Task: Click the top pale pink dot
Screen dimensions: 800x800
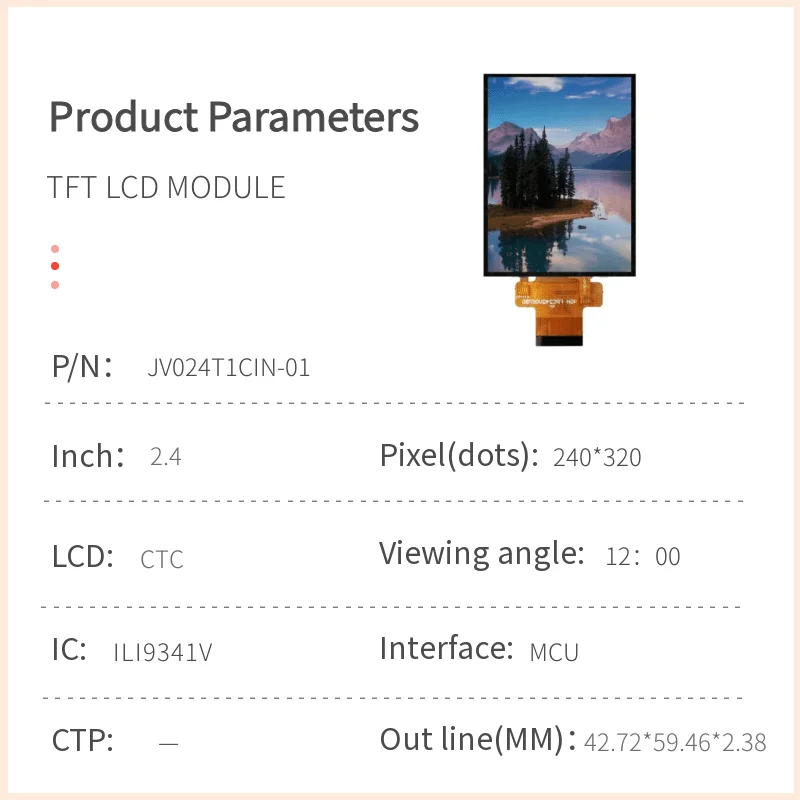Action: coord(55,249)
